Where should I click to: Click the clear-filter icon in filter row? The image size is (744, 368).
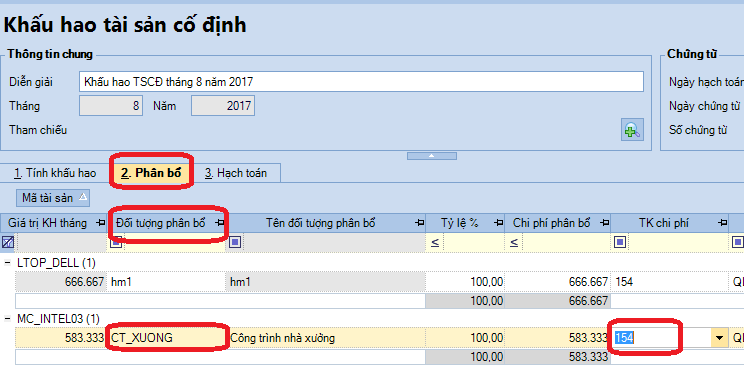(x=8, y=243)
